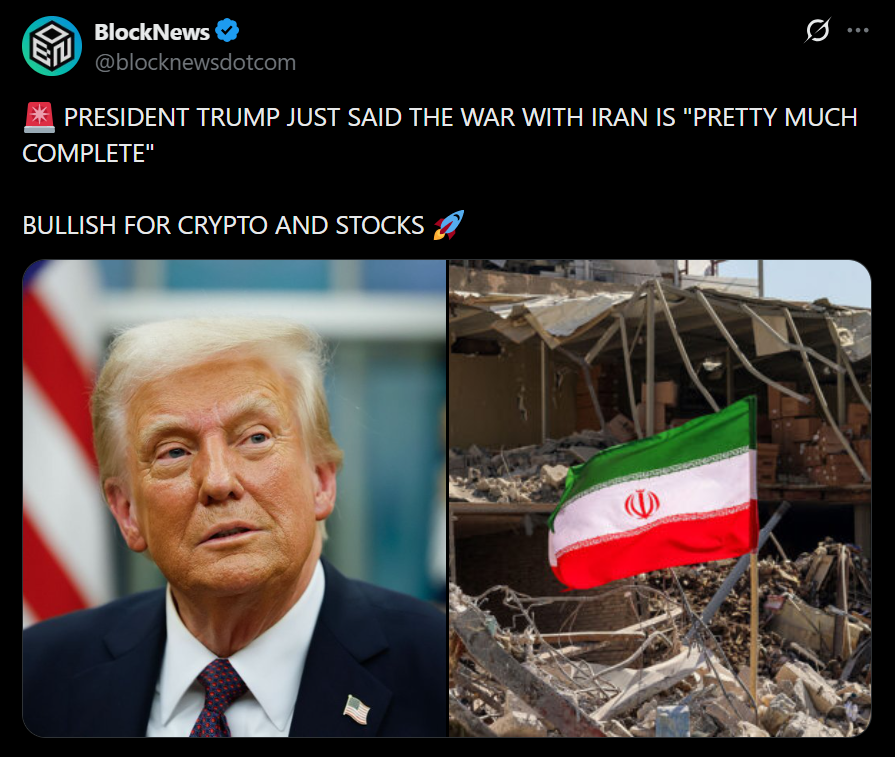Click the lapel flag pin in photo

click(x=356, y=708)
